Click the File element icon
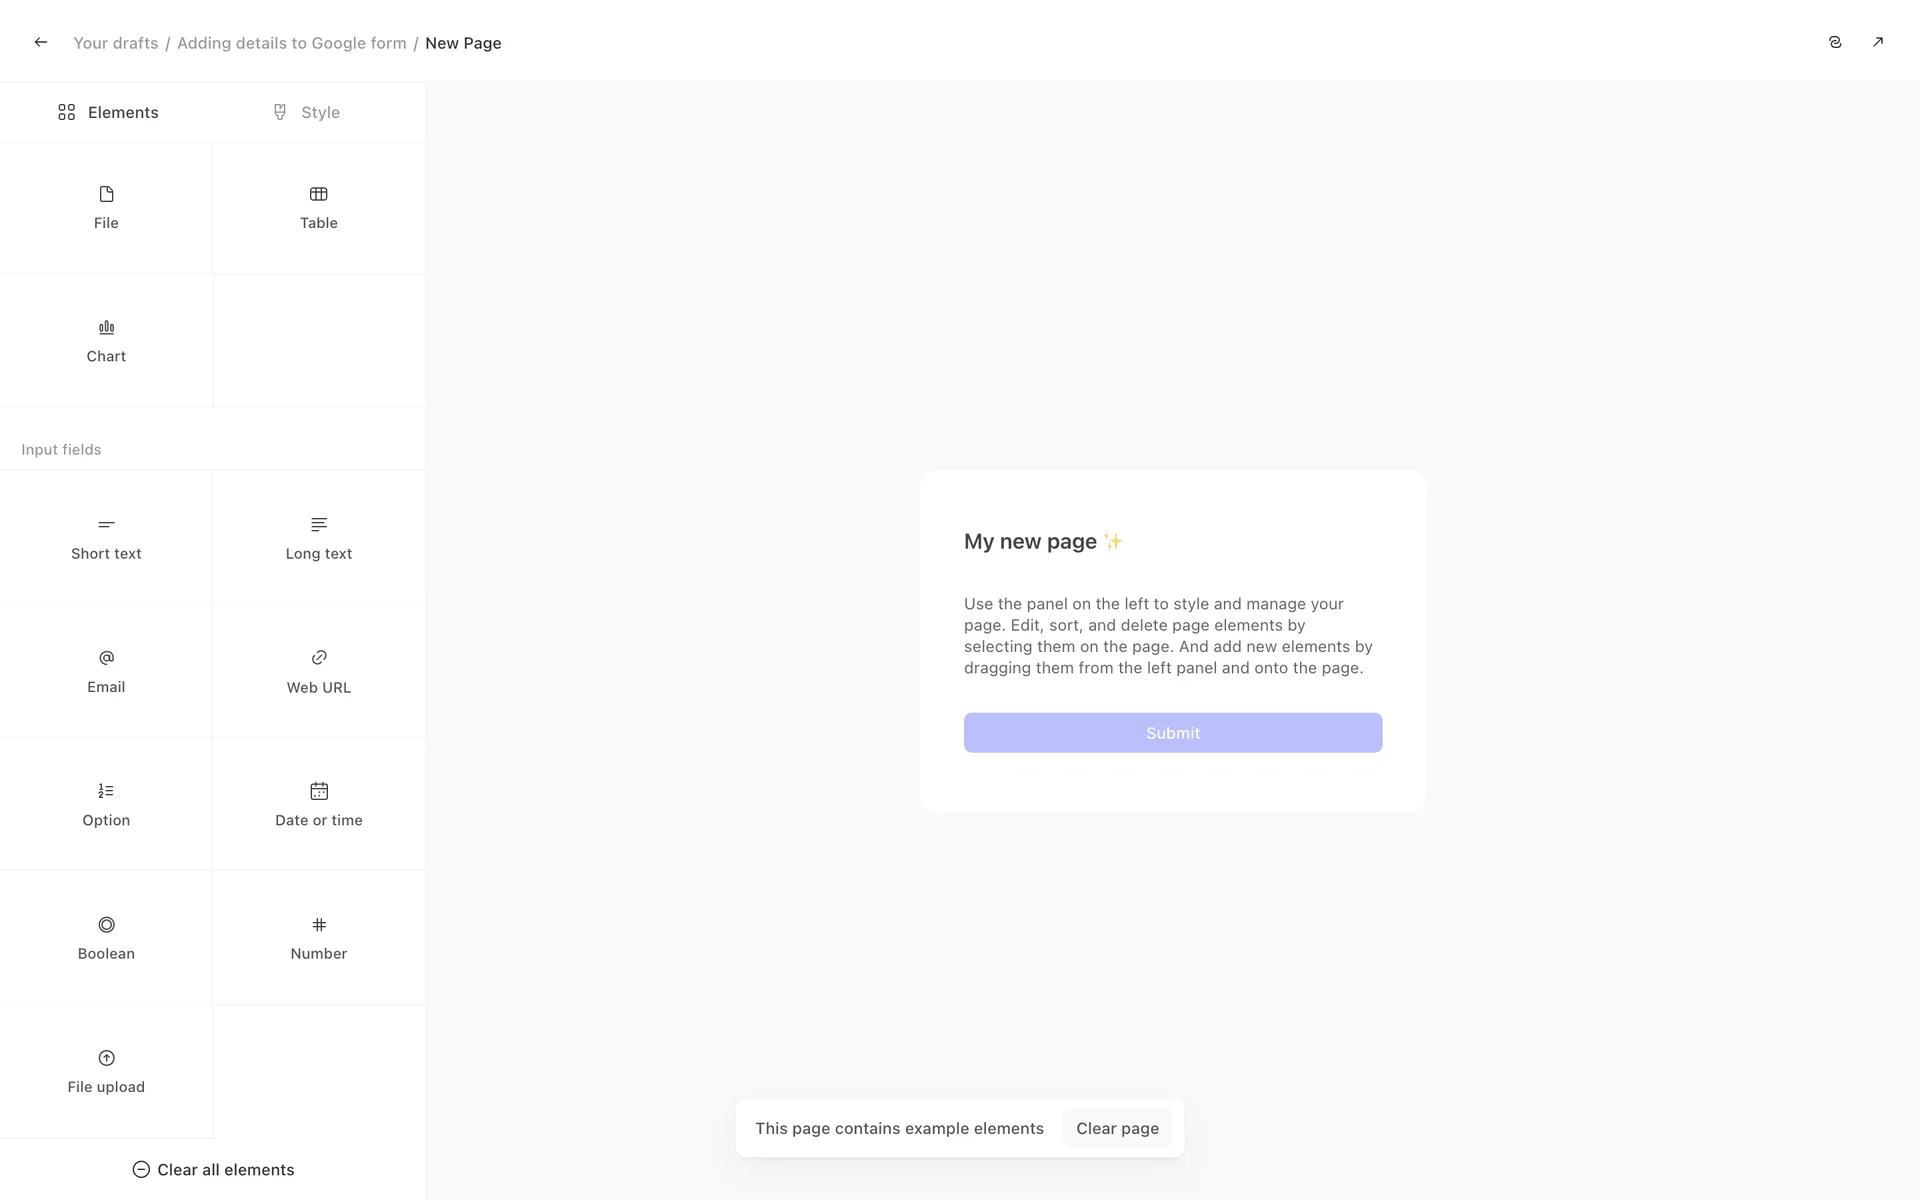 pos(106,194)
